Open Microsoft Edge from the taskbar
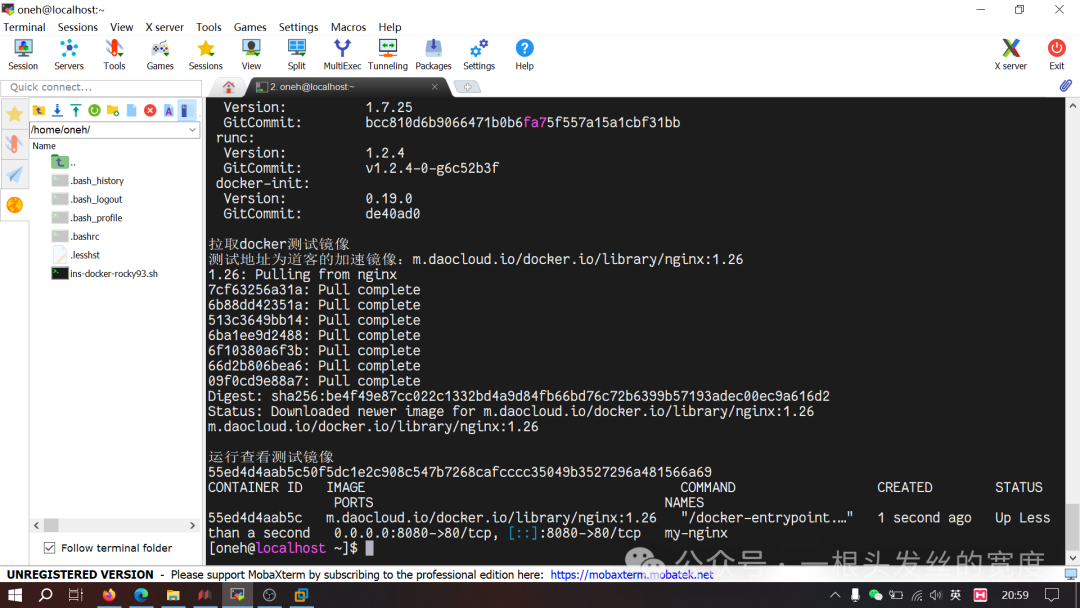The image size is (1080, 608). pos(141,595)
